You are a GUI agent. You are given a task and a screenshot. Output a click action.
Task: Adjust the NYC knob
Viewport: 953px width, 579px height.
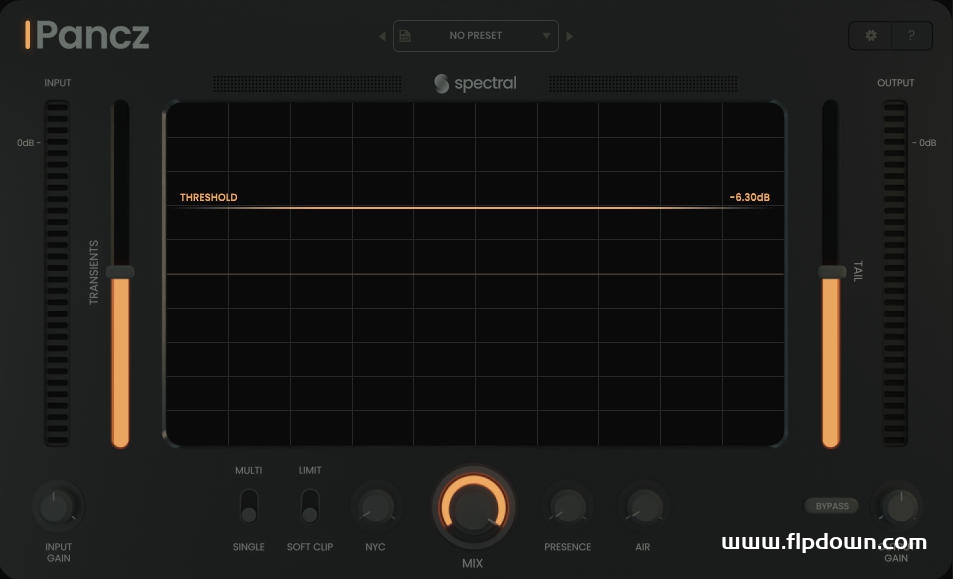point(376,506)
